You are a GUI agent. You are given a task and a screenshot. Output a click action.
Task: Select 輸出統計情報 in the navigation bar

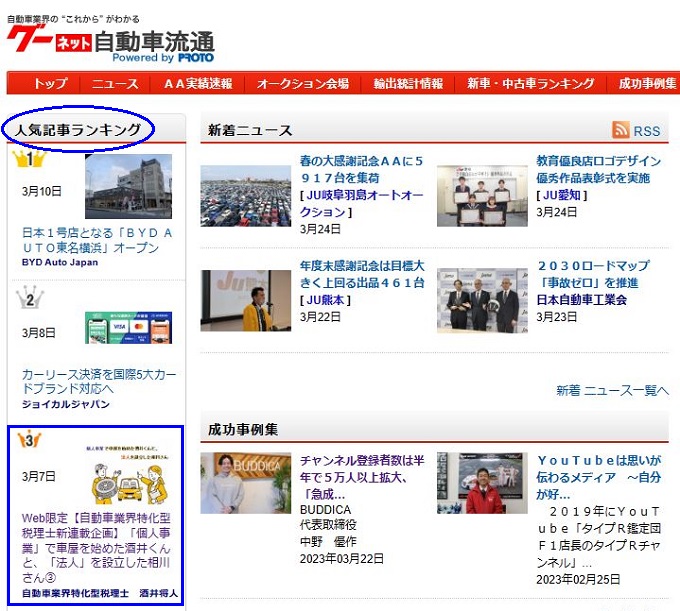click(408, 84)
